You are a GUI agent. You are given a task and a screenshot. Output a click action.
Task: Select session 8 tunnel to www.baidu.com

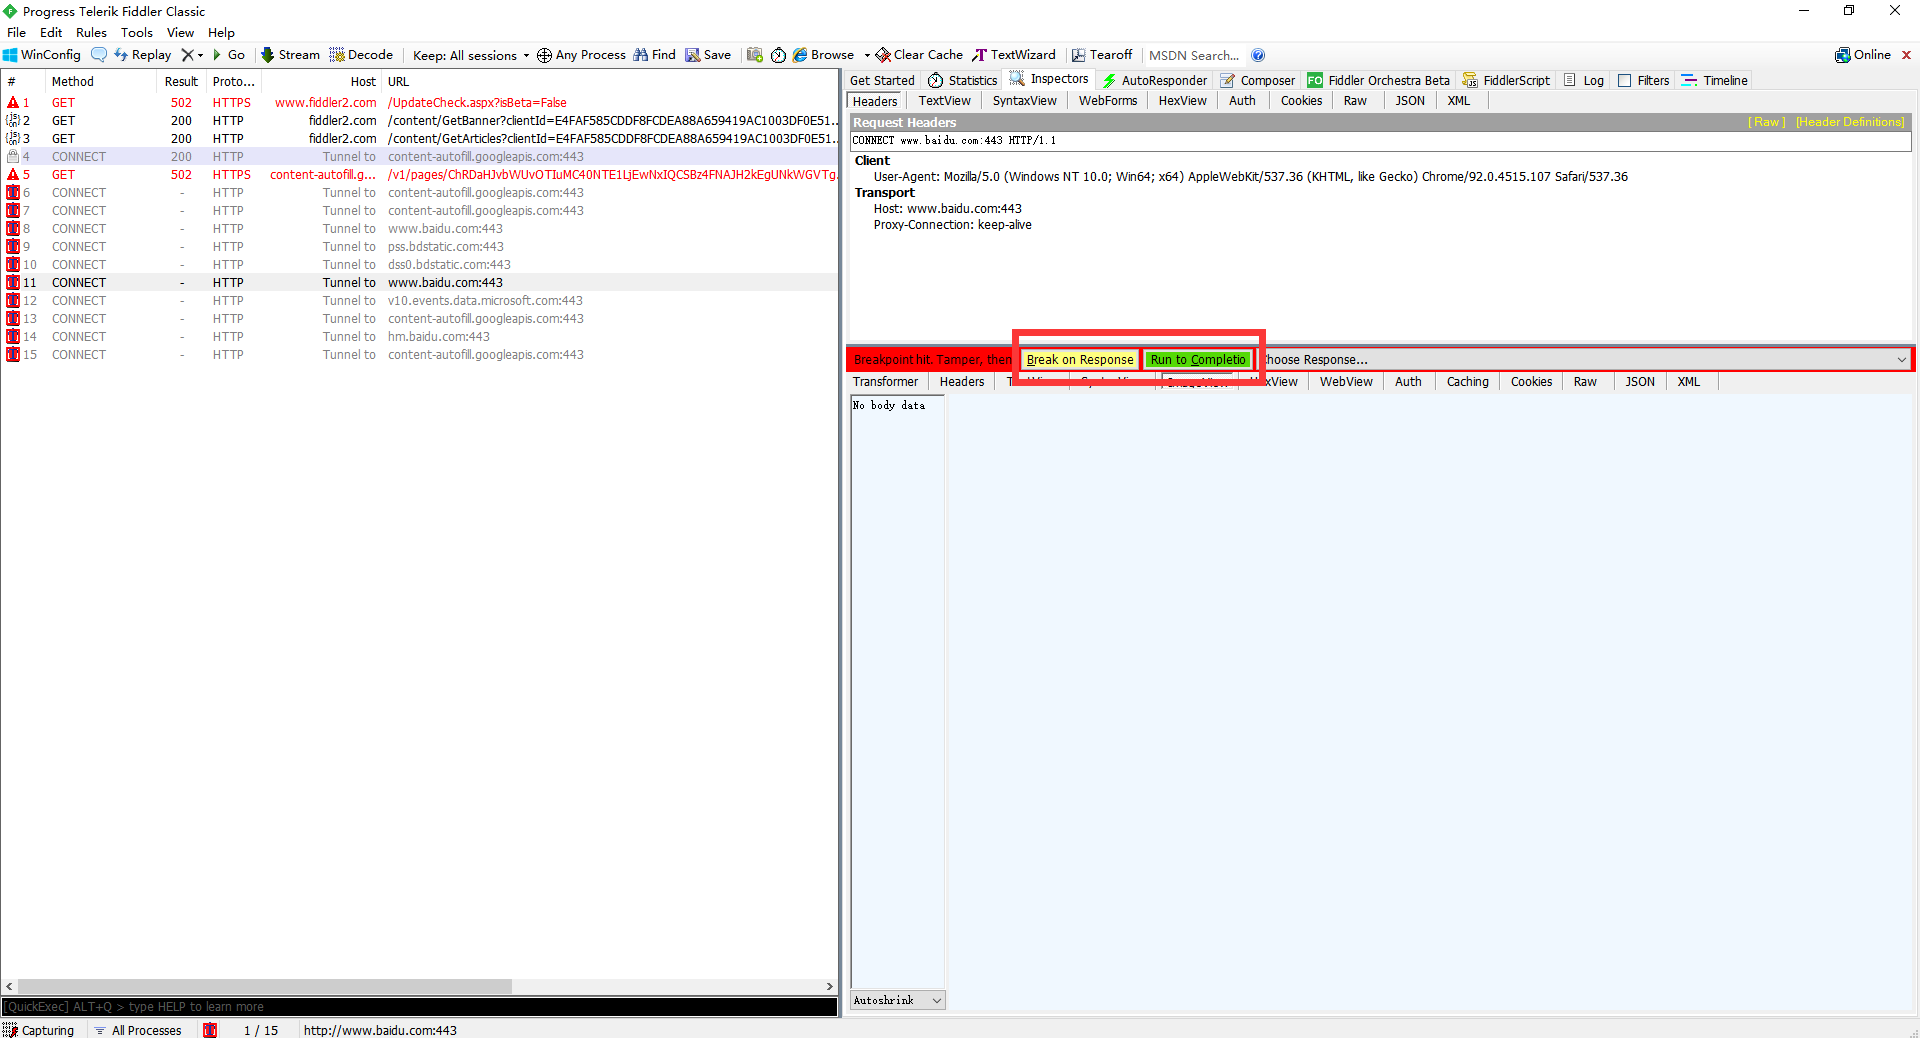click(x=420, y=228)
